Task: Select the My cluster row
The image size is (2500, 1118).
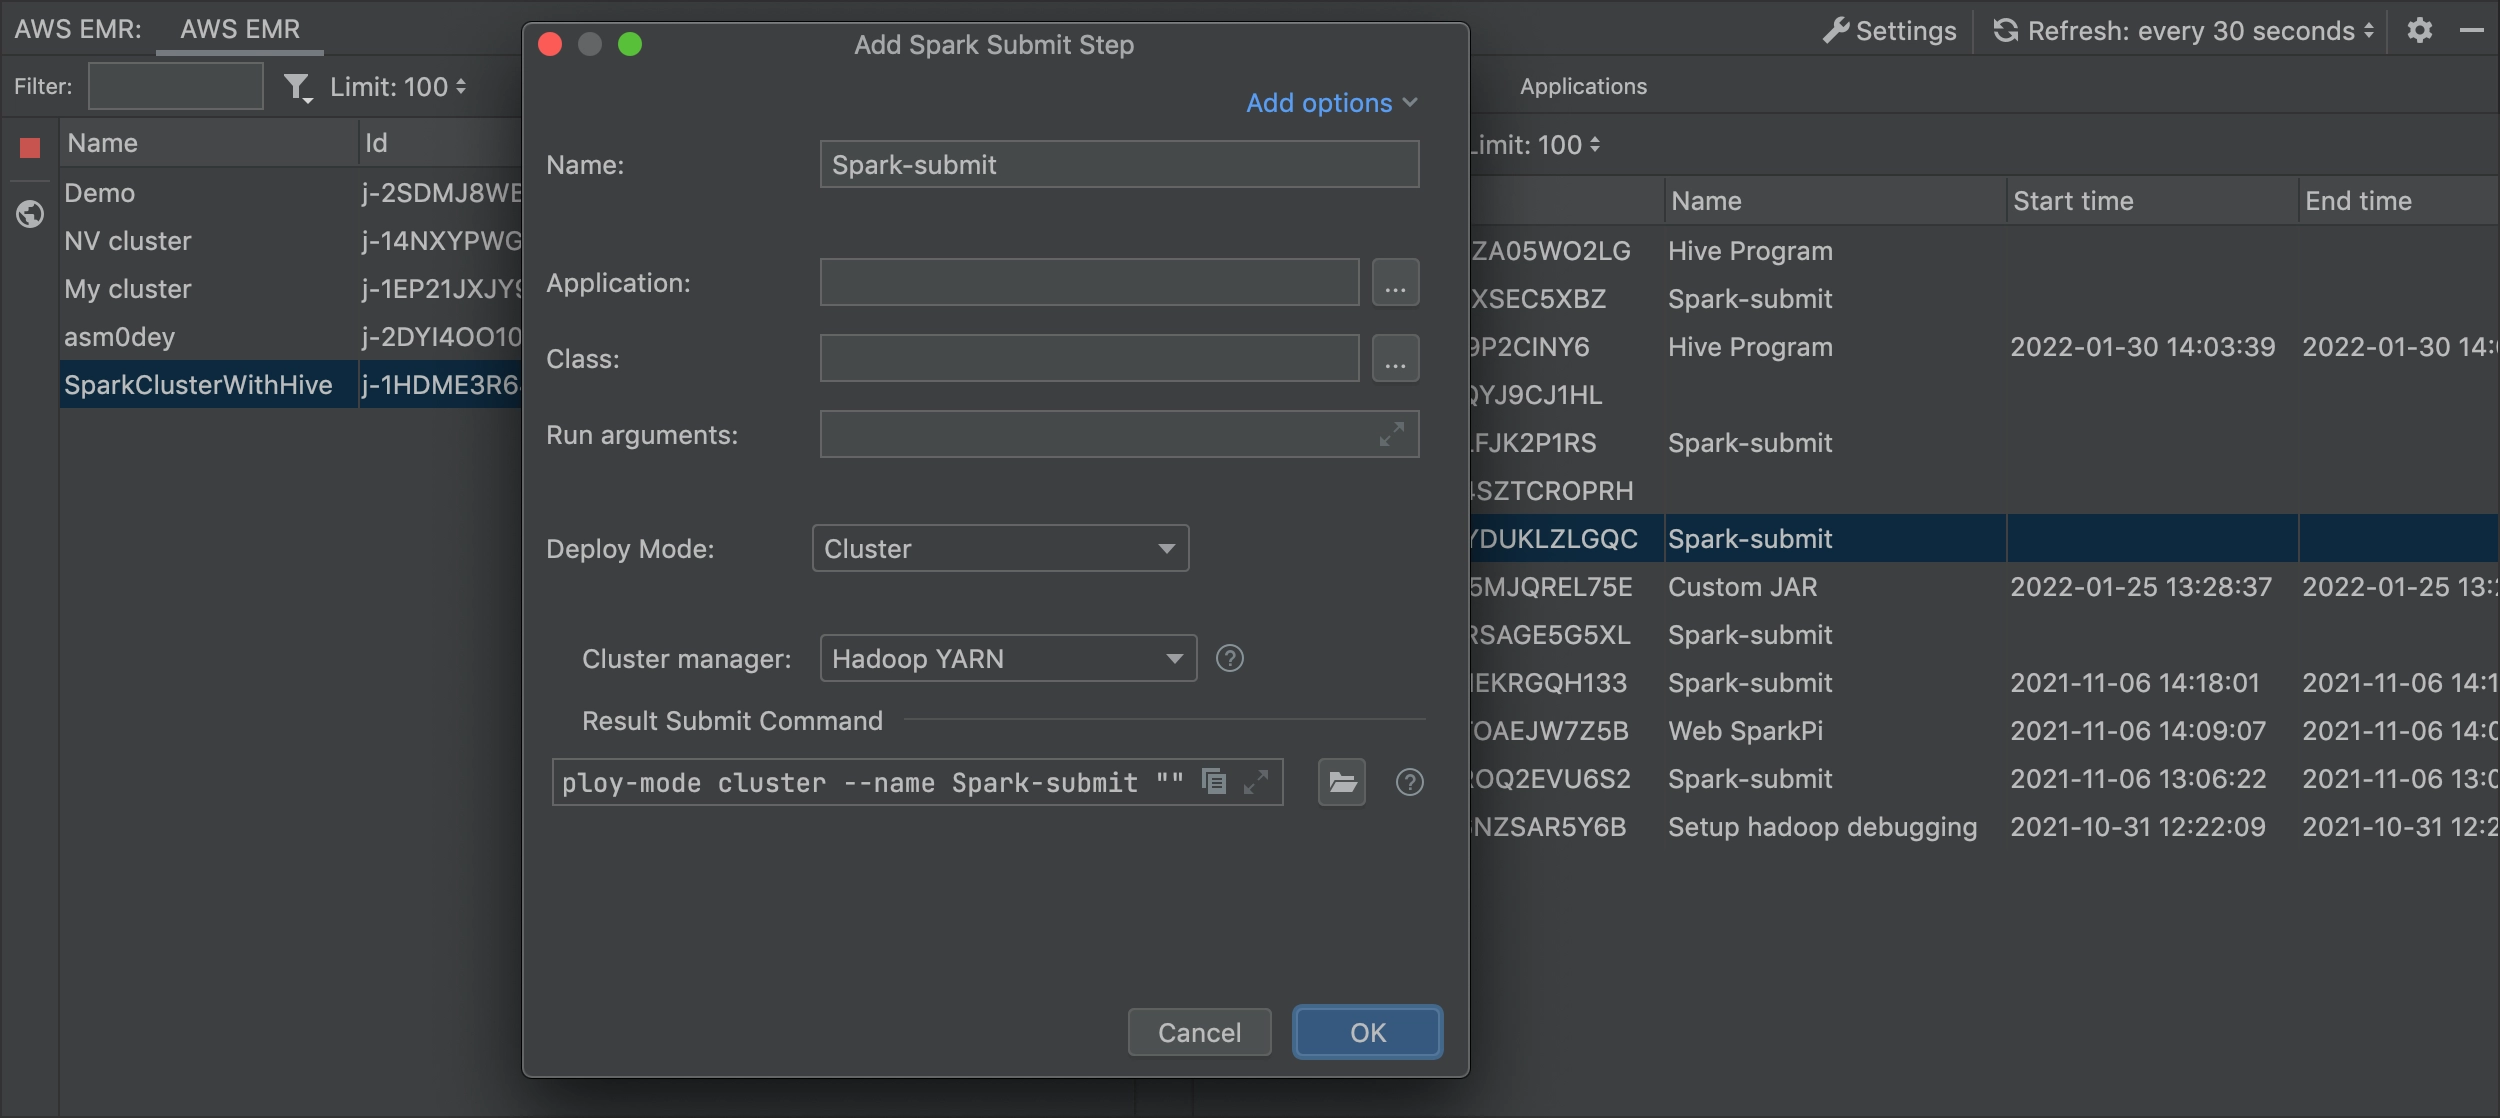Action: pyautogui.click(x=291, y=289)
